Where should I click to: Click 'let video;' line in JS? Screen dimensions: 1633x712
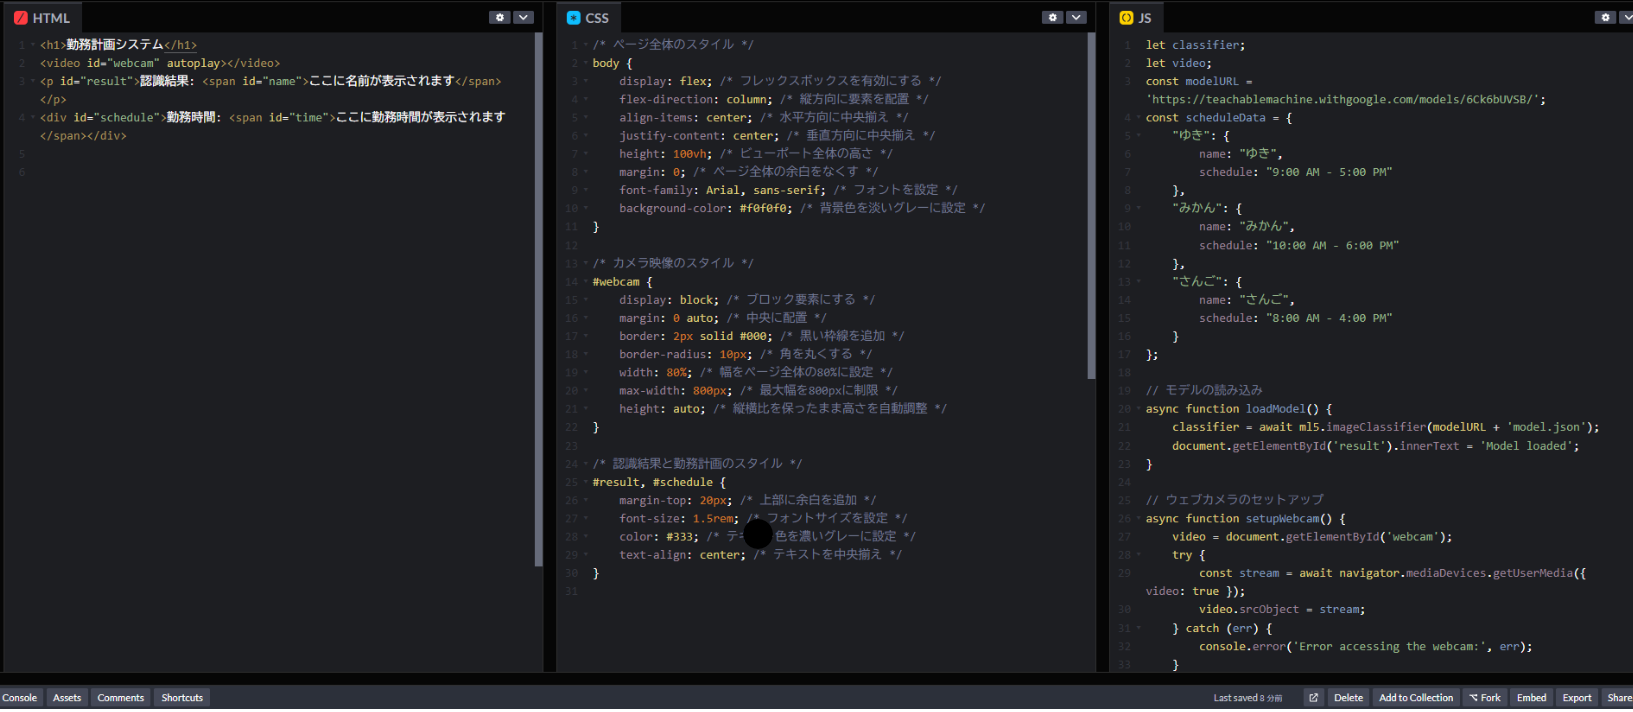(1178, 63)
